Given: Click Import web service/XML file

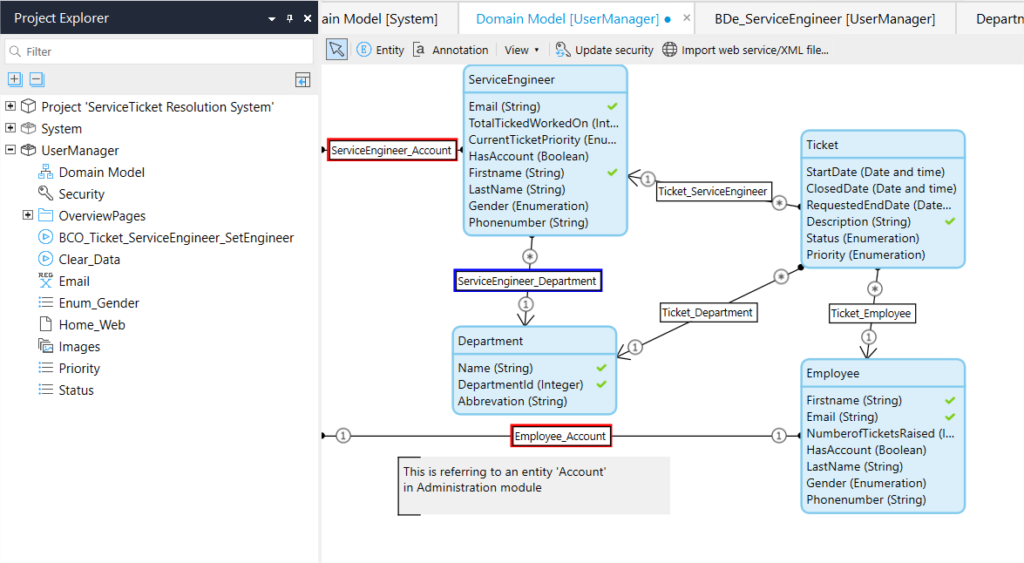Looking at the screenshot, I should pyautogui.click(x=745, y=50).
